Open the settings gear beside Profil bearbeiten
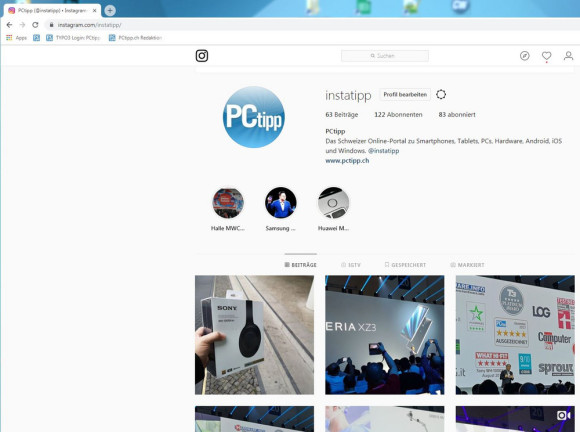580x432 pixels. coord(441,94)
